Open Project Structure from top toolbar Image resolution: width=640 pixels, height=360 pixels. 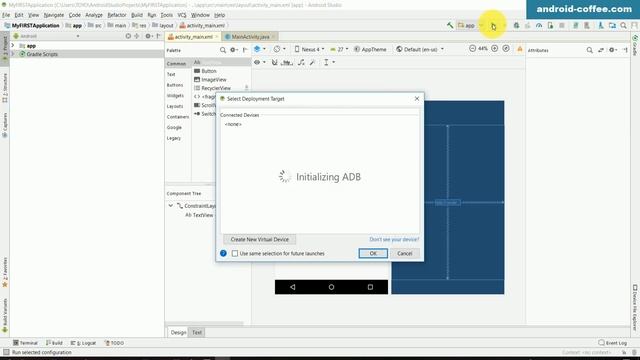(612, 25)
